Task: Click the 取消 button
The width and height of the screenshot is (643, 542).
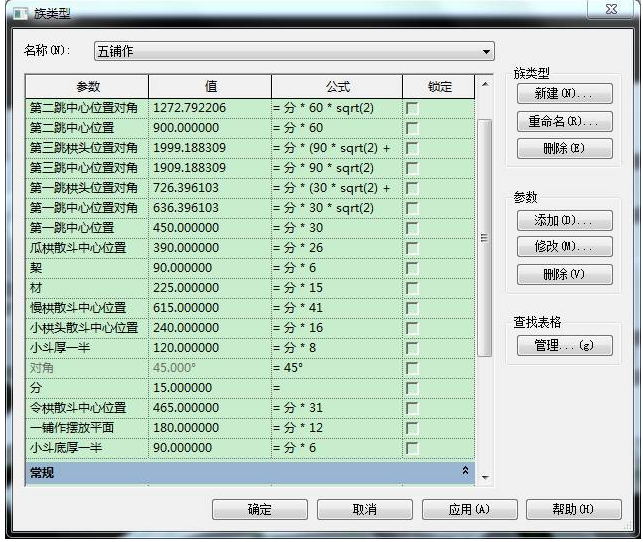Action: (x=365, y=510)
